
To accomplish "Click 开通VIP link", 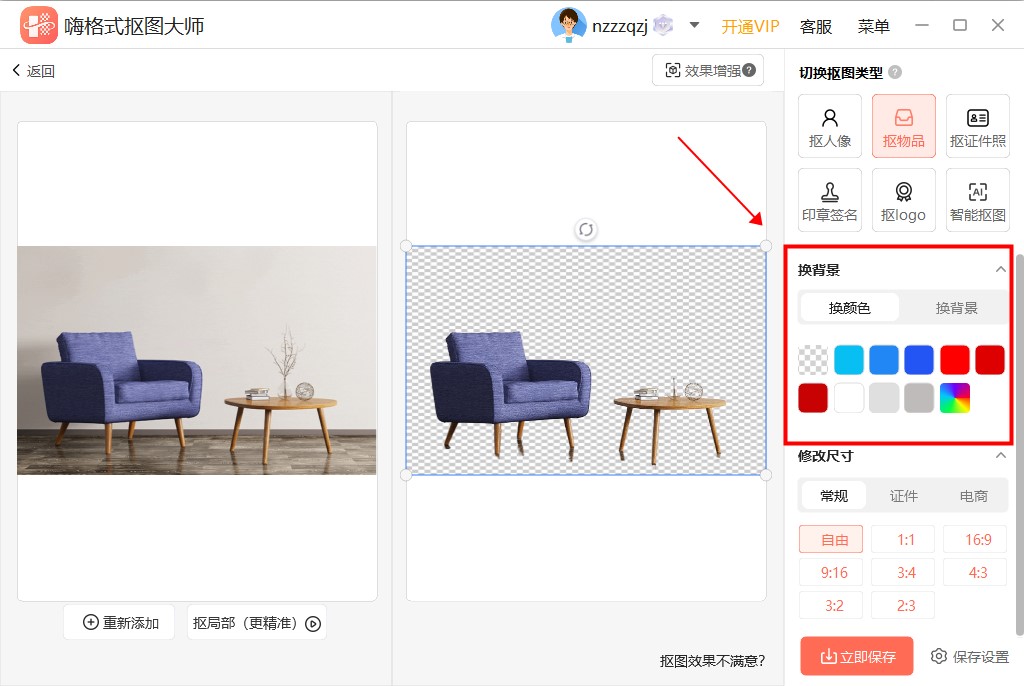I will (x=750, y=26).
